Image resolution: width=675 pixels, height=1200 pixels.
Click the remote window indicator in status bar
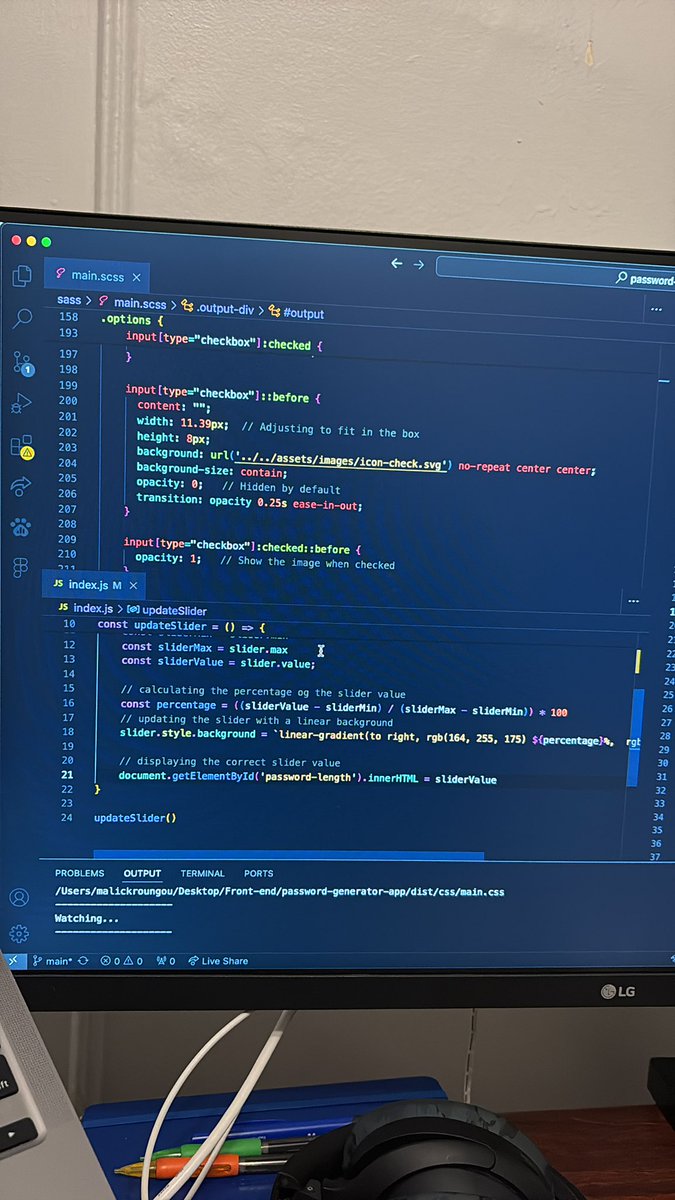click(12, 960)
